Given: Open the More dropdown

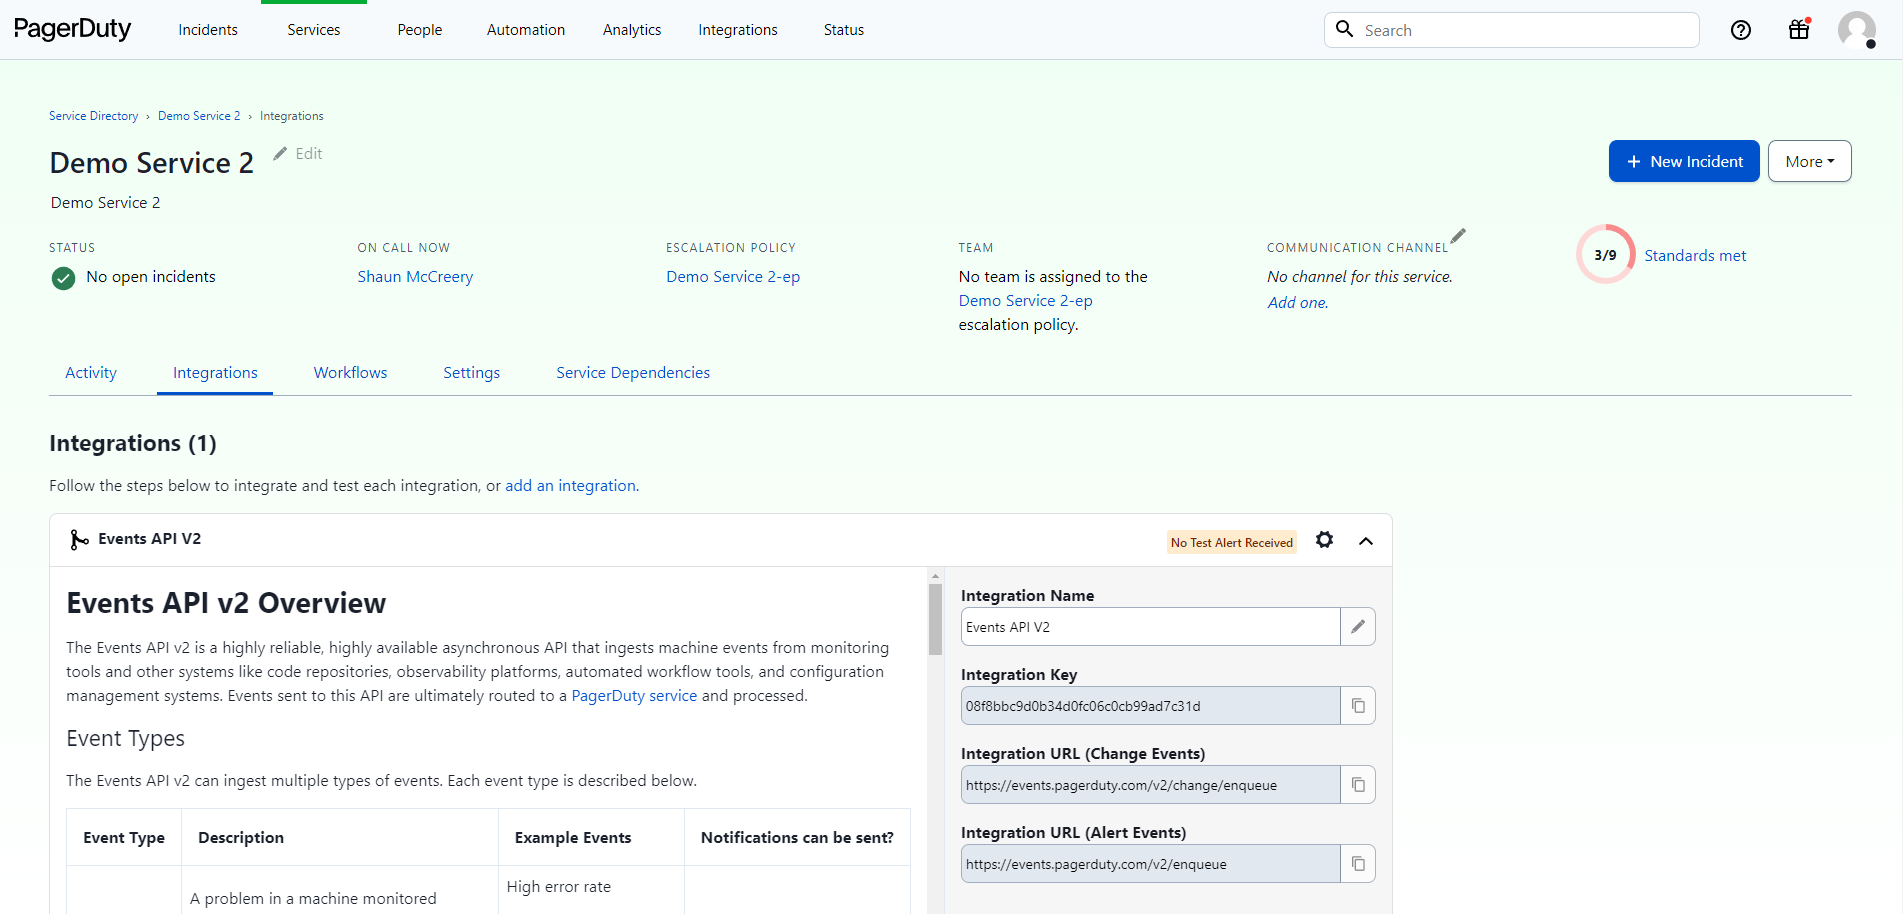Looking at the screenshot, I should pyautogui.click(x=1810, y=161).
